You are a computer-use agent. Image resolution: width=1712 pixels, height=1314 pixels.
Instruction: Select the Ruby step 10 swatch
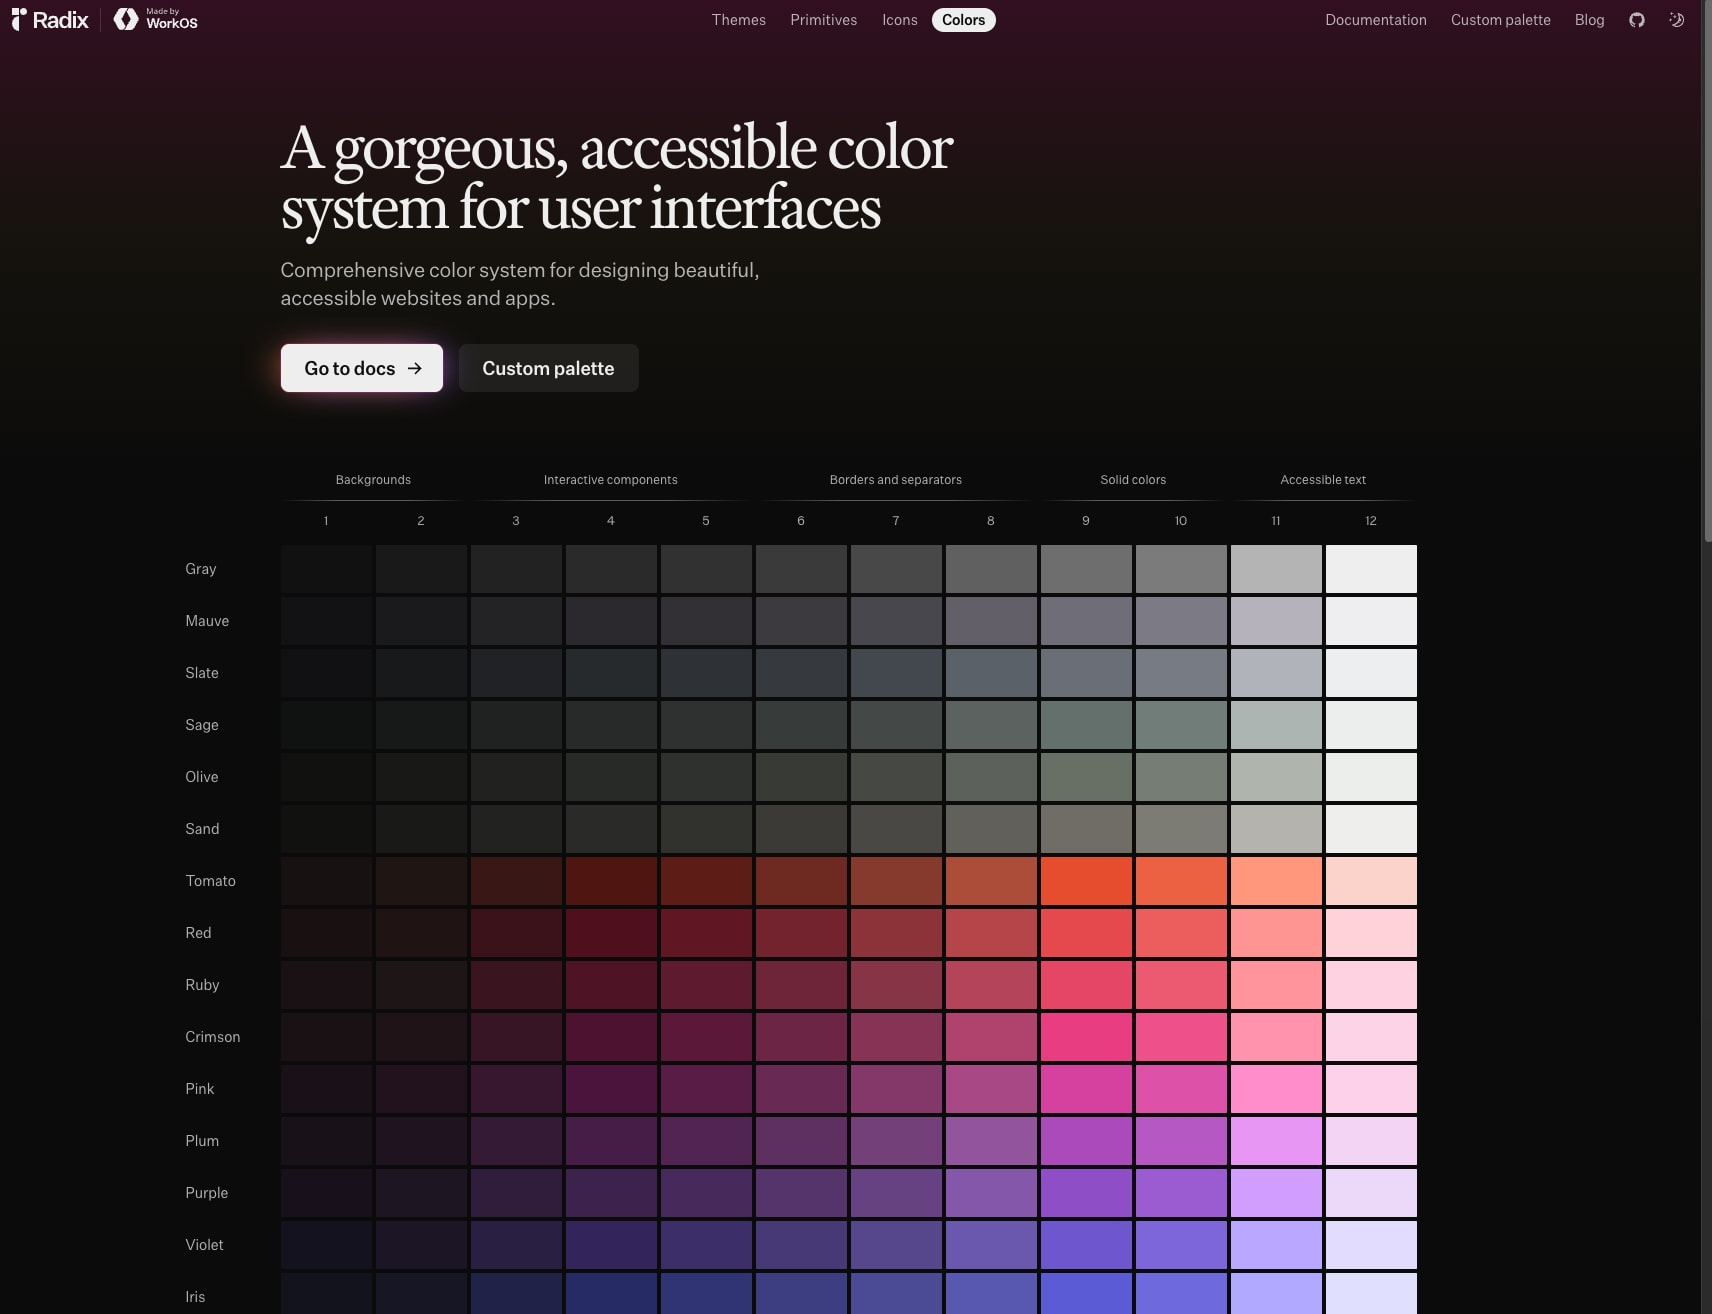[x=1181, y=985]
